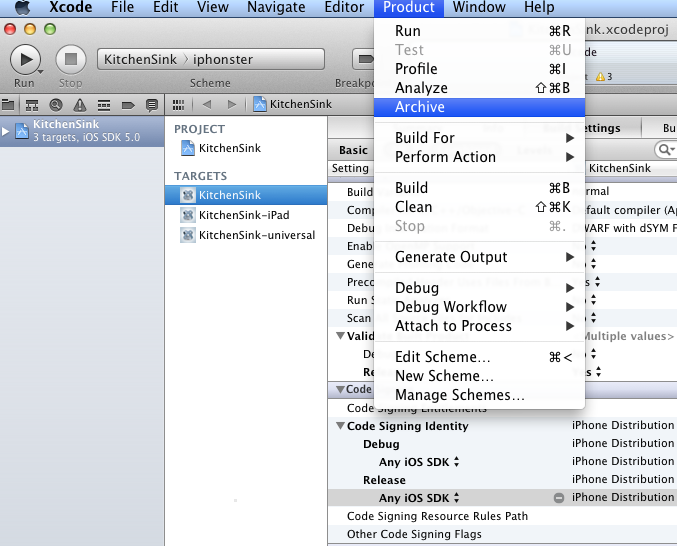Go back with the left arrow in jump bar
The width and height of the screenshot is (677, 546).
click(207, 104)
